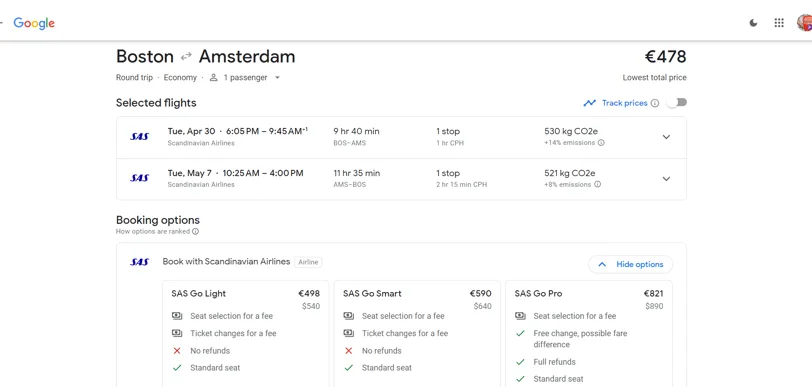The height and width of the screenshot is (387, 812).
Task: Open the Google account profile avatar
Action: coord(804,23)
